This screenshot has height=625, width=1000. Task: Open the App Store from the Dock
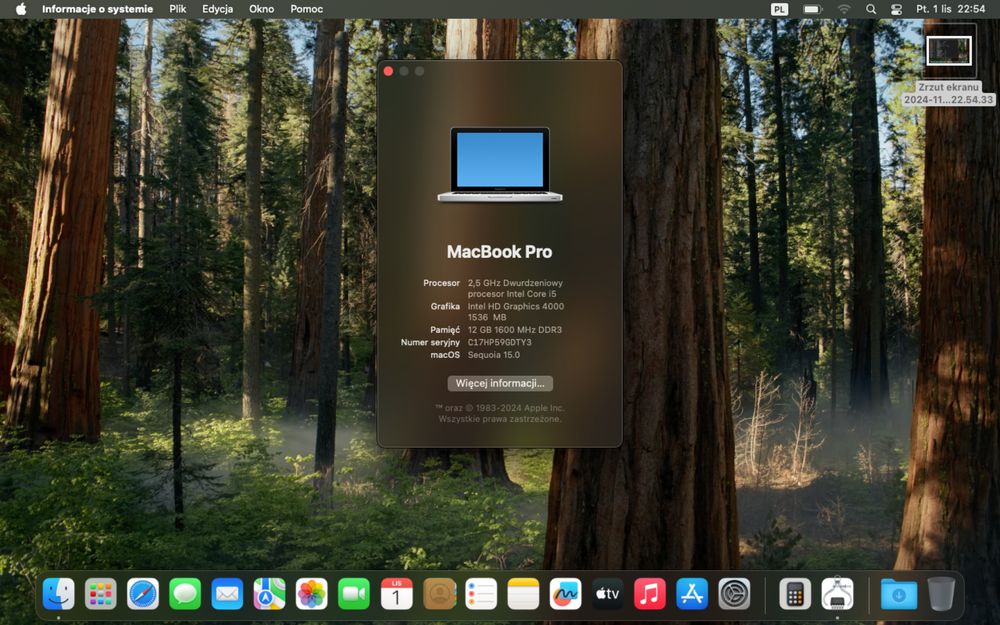coord(692,594)
